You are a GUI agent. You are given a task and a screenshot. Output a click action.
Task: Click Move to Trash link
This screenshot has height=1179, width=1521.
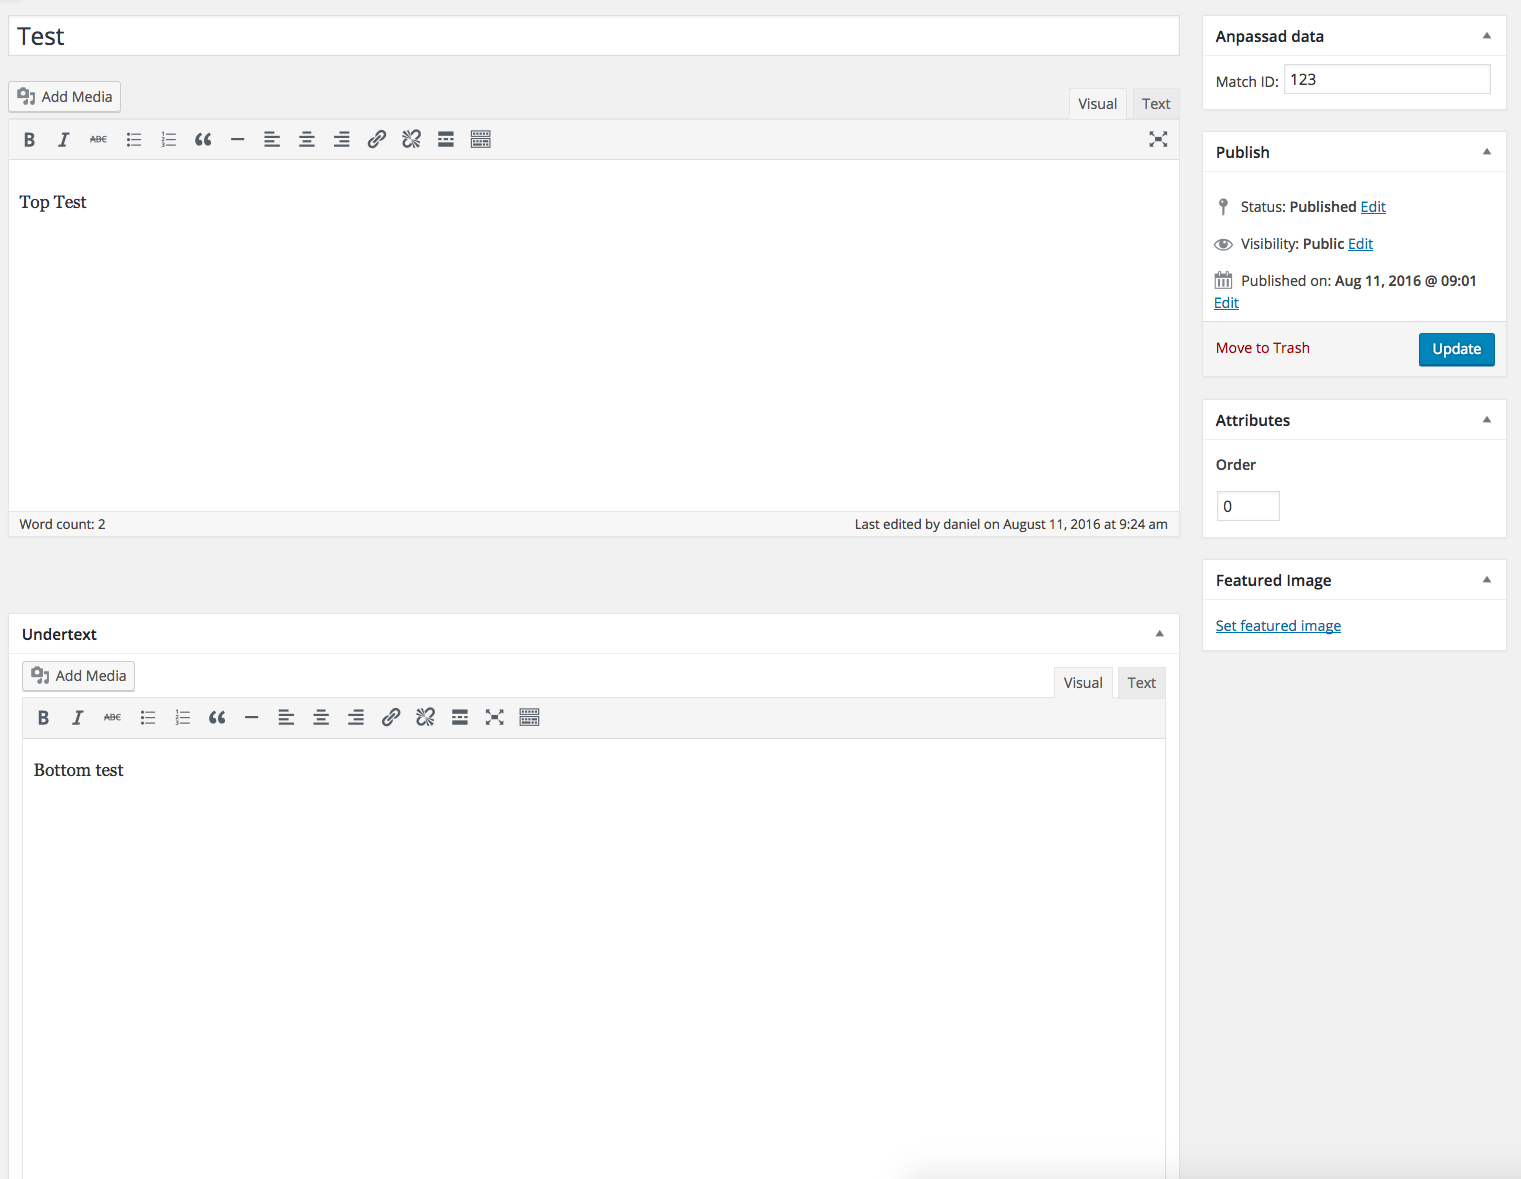[1262, 348]
